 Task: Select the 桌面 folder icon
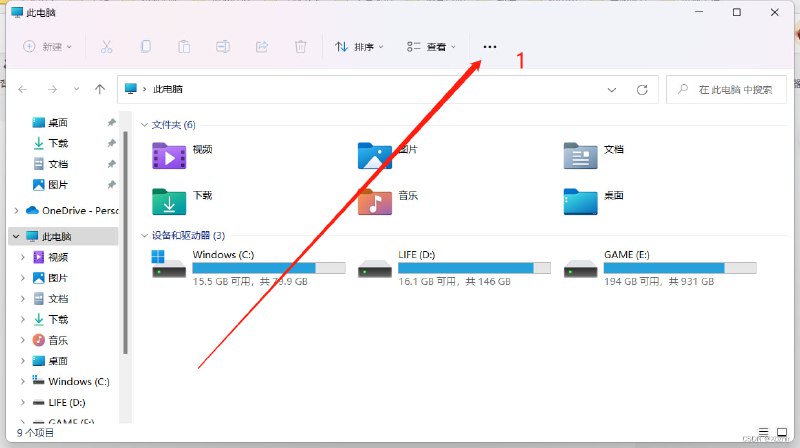tap(580, 202)
